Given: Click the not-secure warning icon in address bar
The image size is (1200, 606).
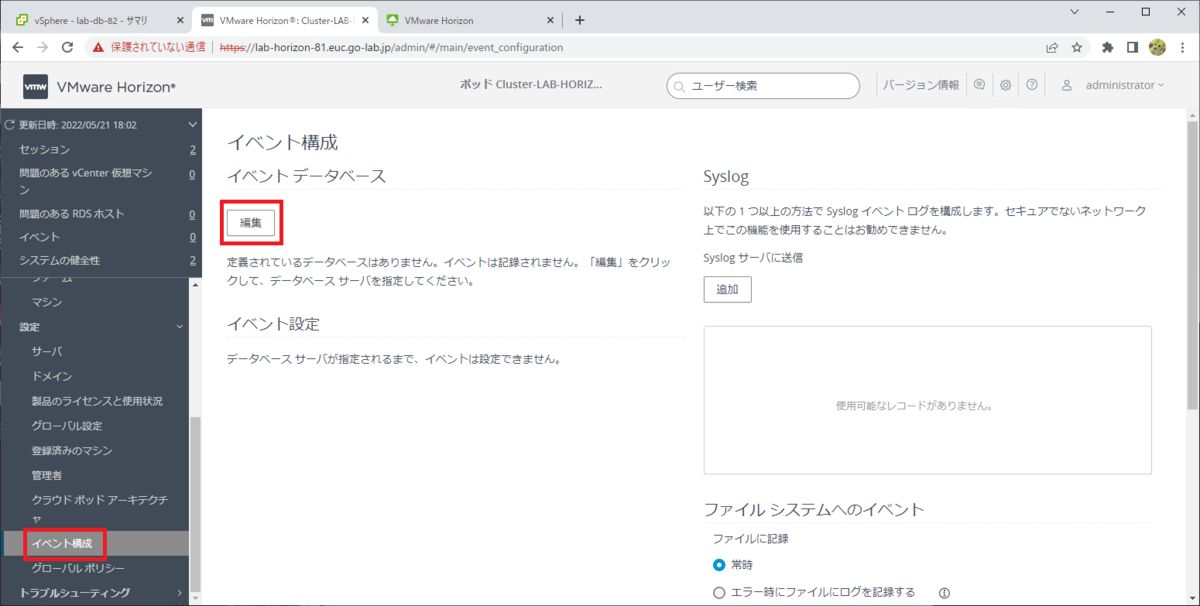Looking at the screenshot, I should click(x=99, y=47).
